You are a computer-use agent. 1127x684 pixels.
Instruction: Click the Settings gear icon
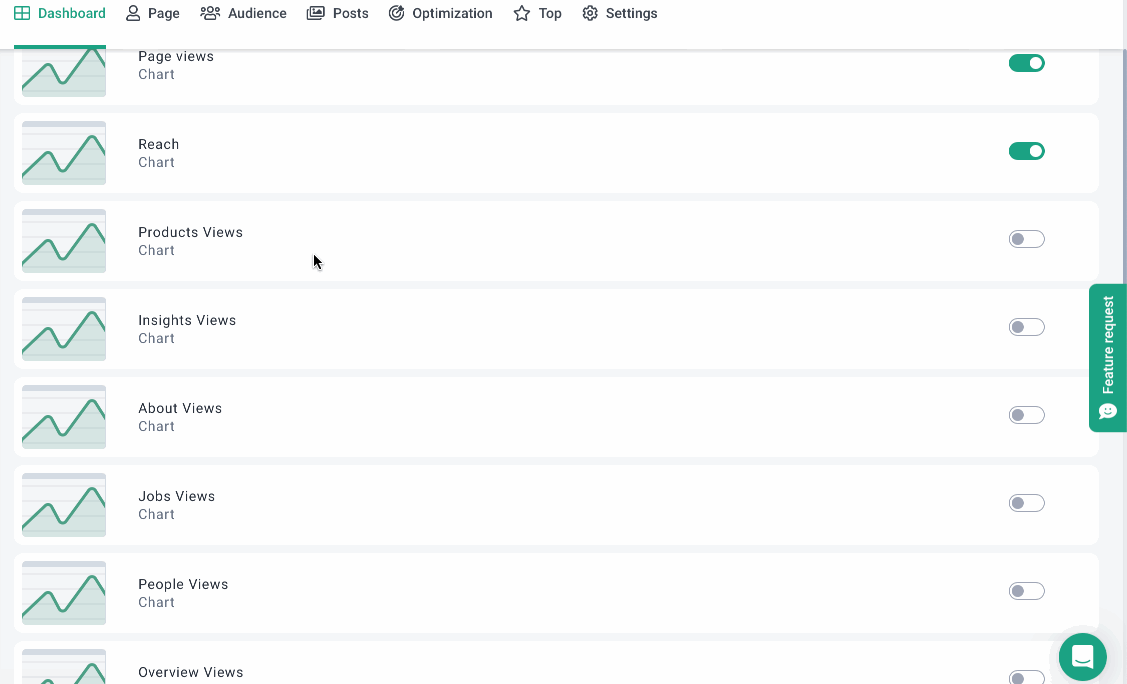click(590, 14)
